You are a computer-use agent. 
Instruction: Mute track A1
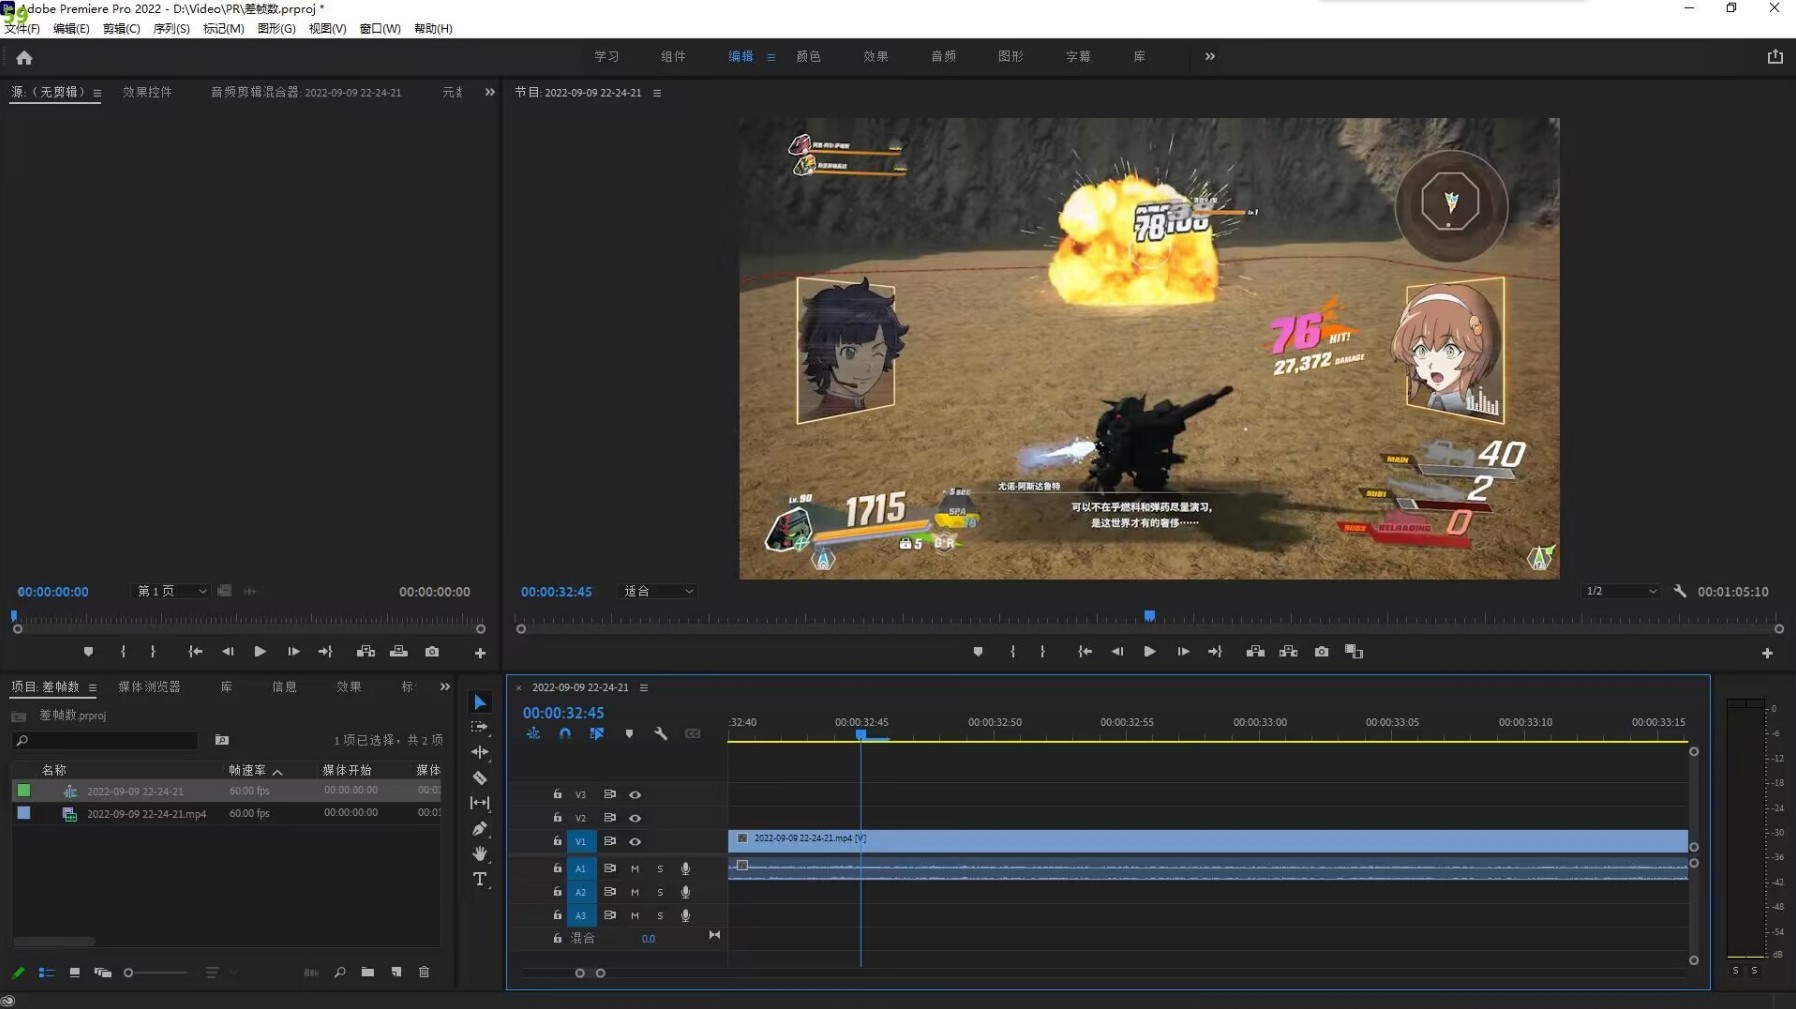coord(635,868)
